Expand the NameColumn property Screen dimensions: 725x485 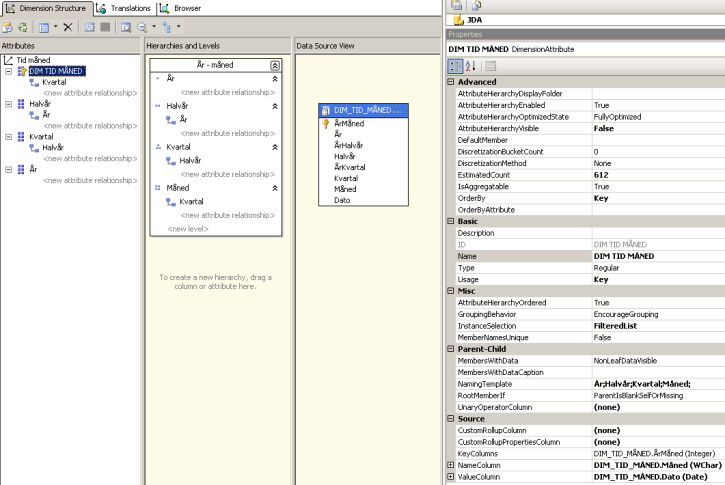[x=451, y=465]
